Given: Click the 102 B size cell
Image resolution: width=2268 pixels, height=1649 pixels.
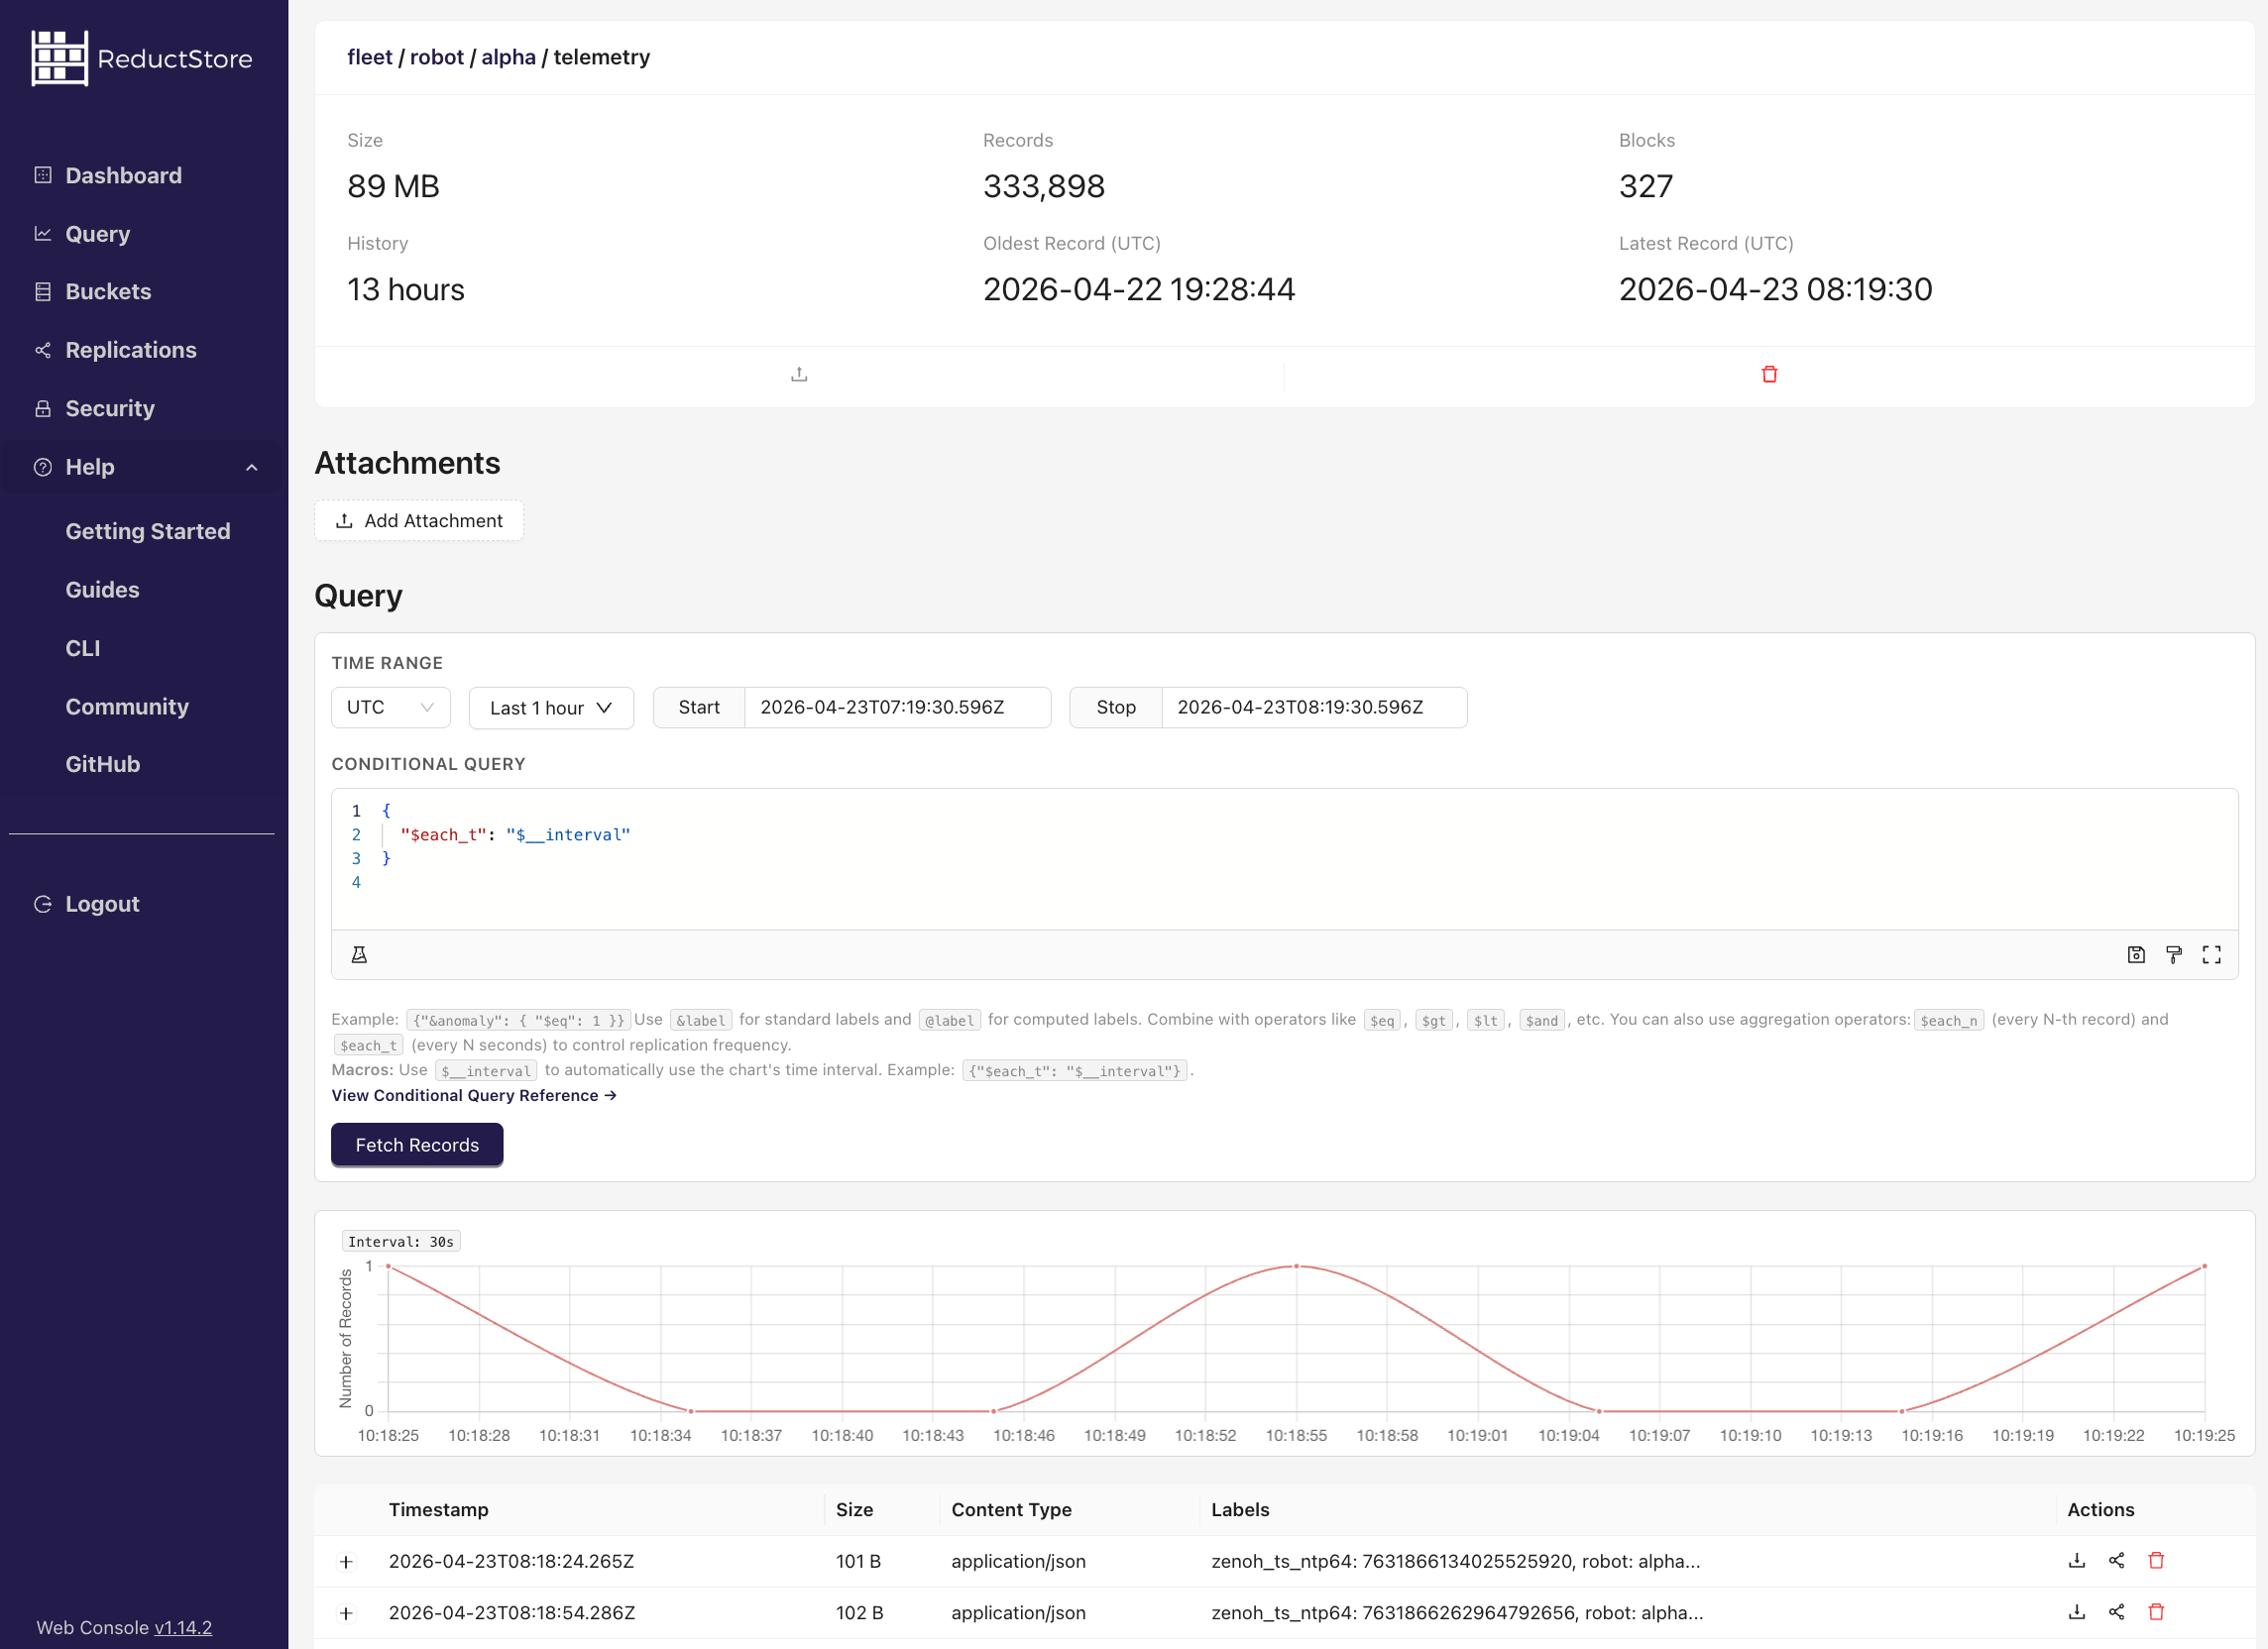Looking at the screenshot, I should coord(860,1614).
